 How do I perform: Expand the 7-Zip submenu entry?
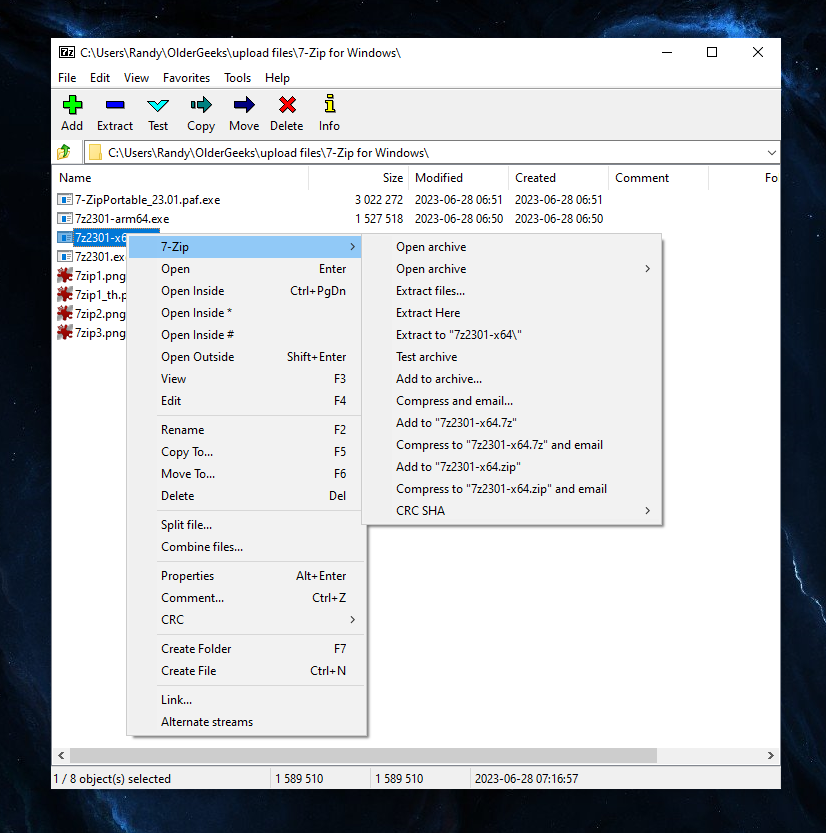(x=245, y=247)
